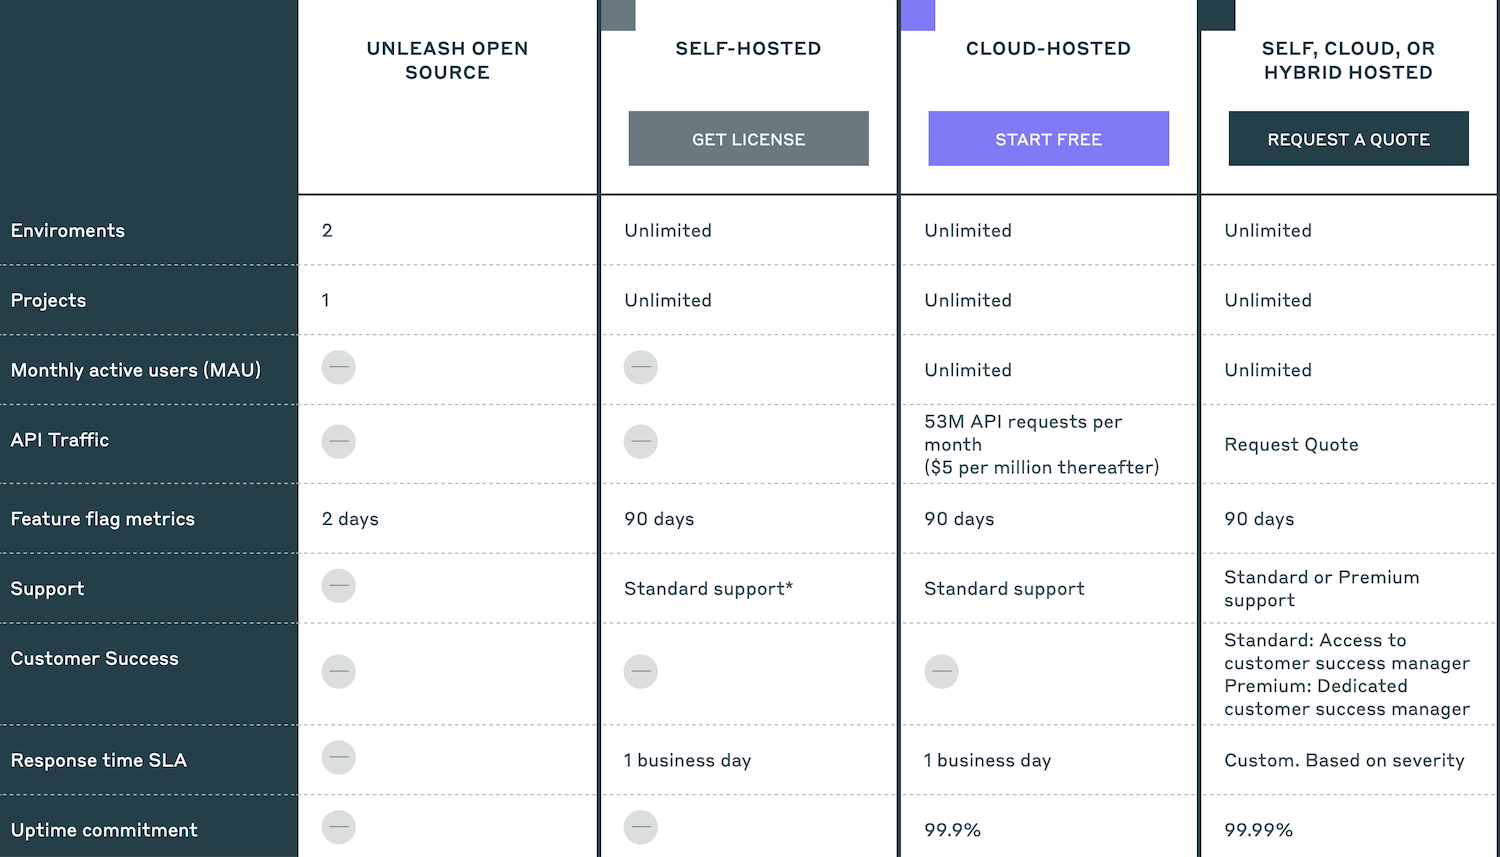Image resolution: width=1500 pixels, height=857 pixels.
Task: Click the purple color block above Cloud-Hosted
Action: (918, 15)
